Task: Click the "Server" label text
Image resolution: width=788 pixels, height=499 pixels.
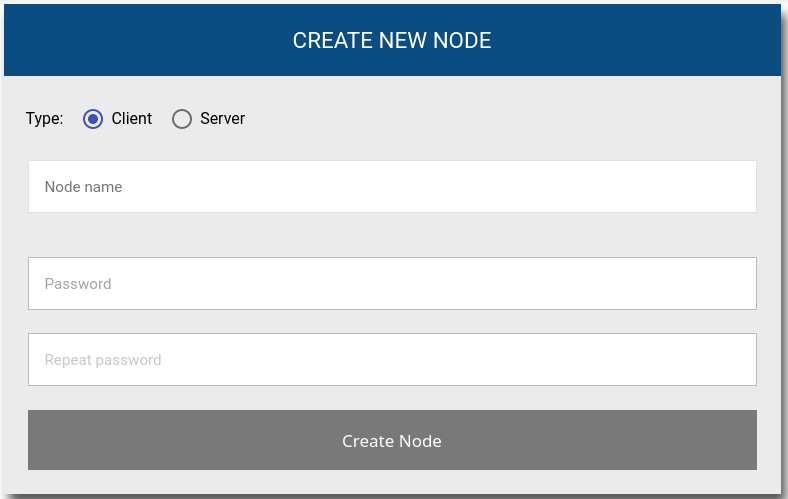Action: tap(222, 119)
